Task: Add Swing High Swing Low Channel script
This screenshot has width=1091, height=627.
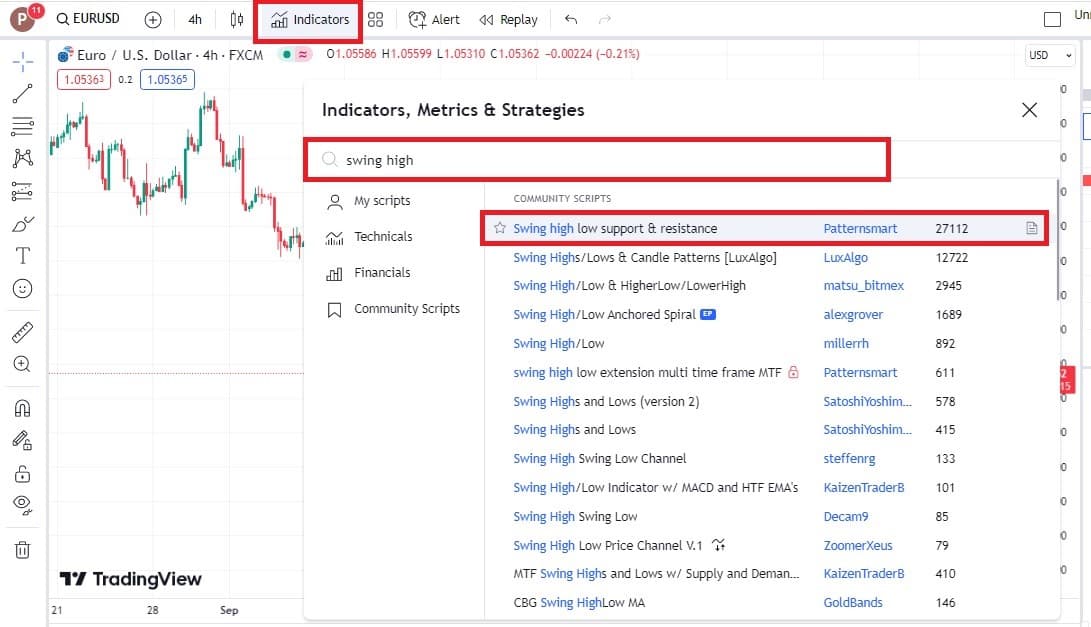Action: point(600,459)
